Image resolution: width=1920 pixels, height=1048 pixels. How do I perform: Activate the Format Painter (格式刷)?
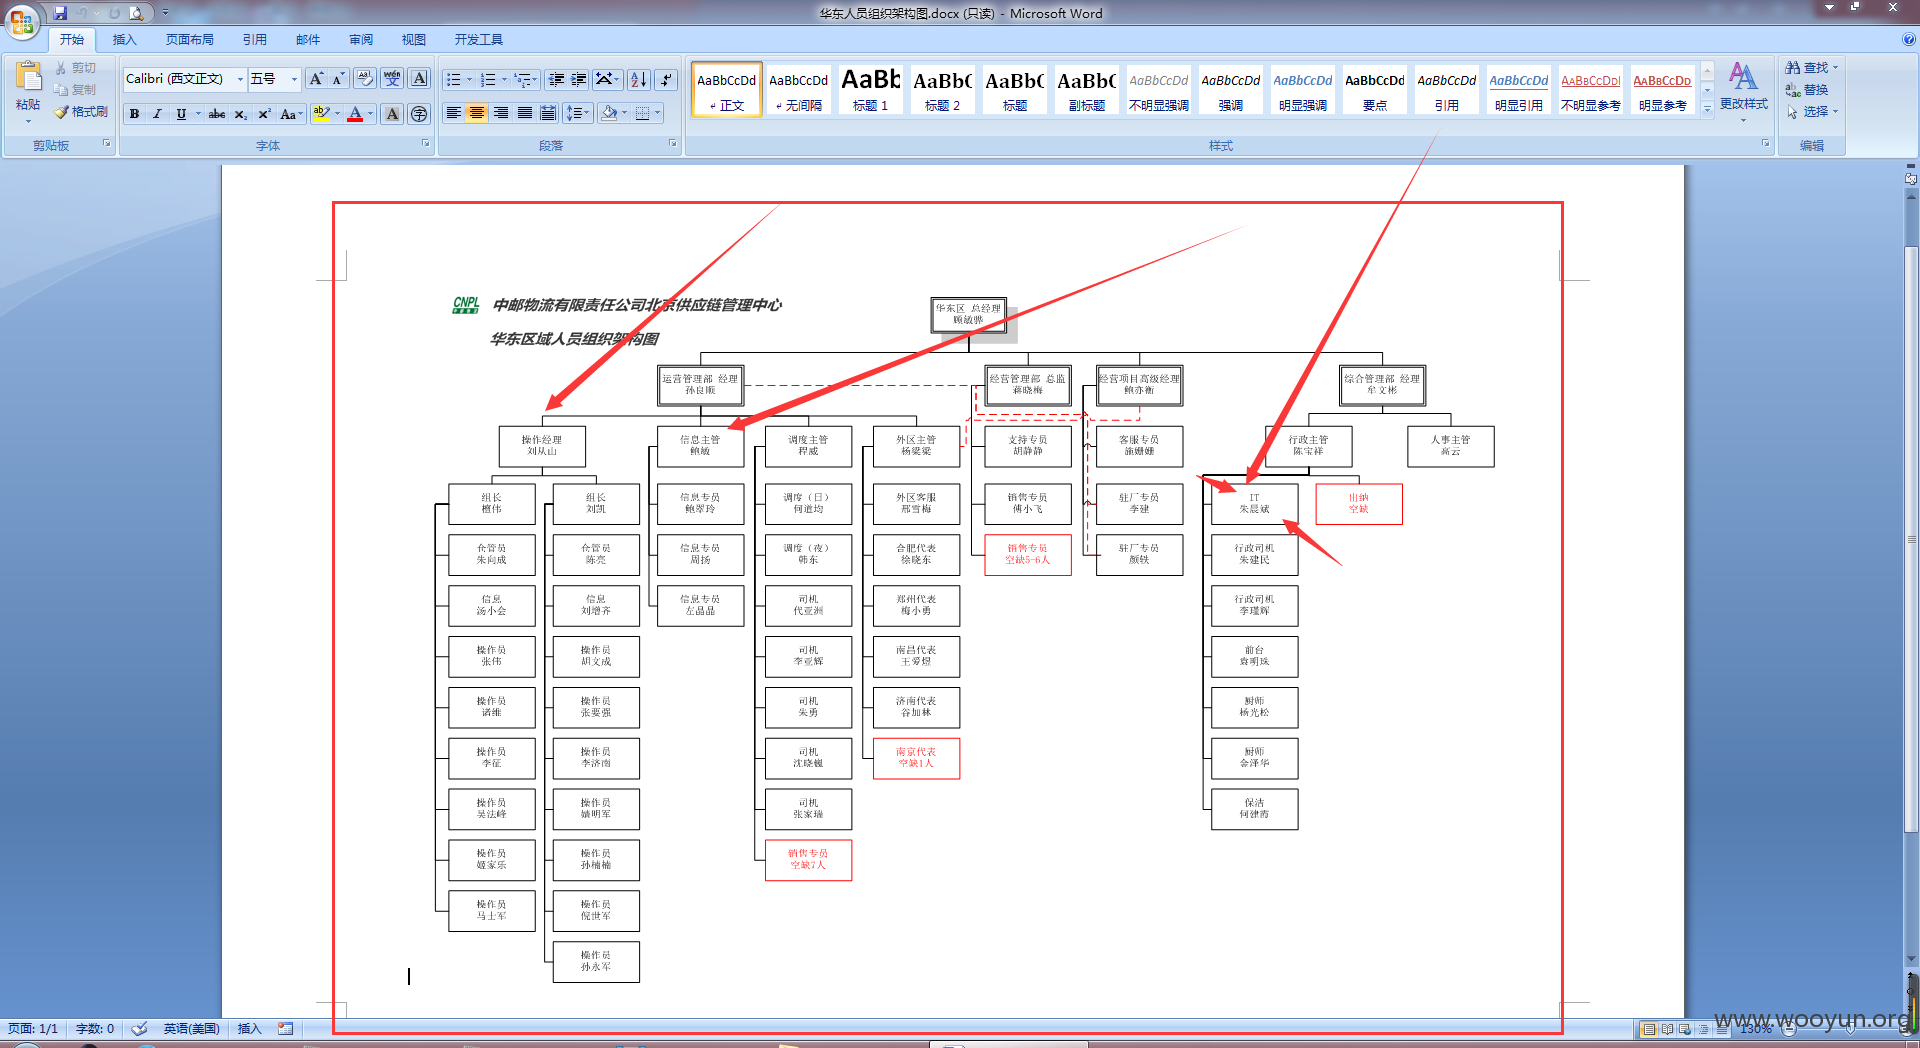[x=80, y=112]
